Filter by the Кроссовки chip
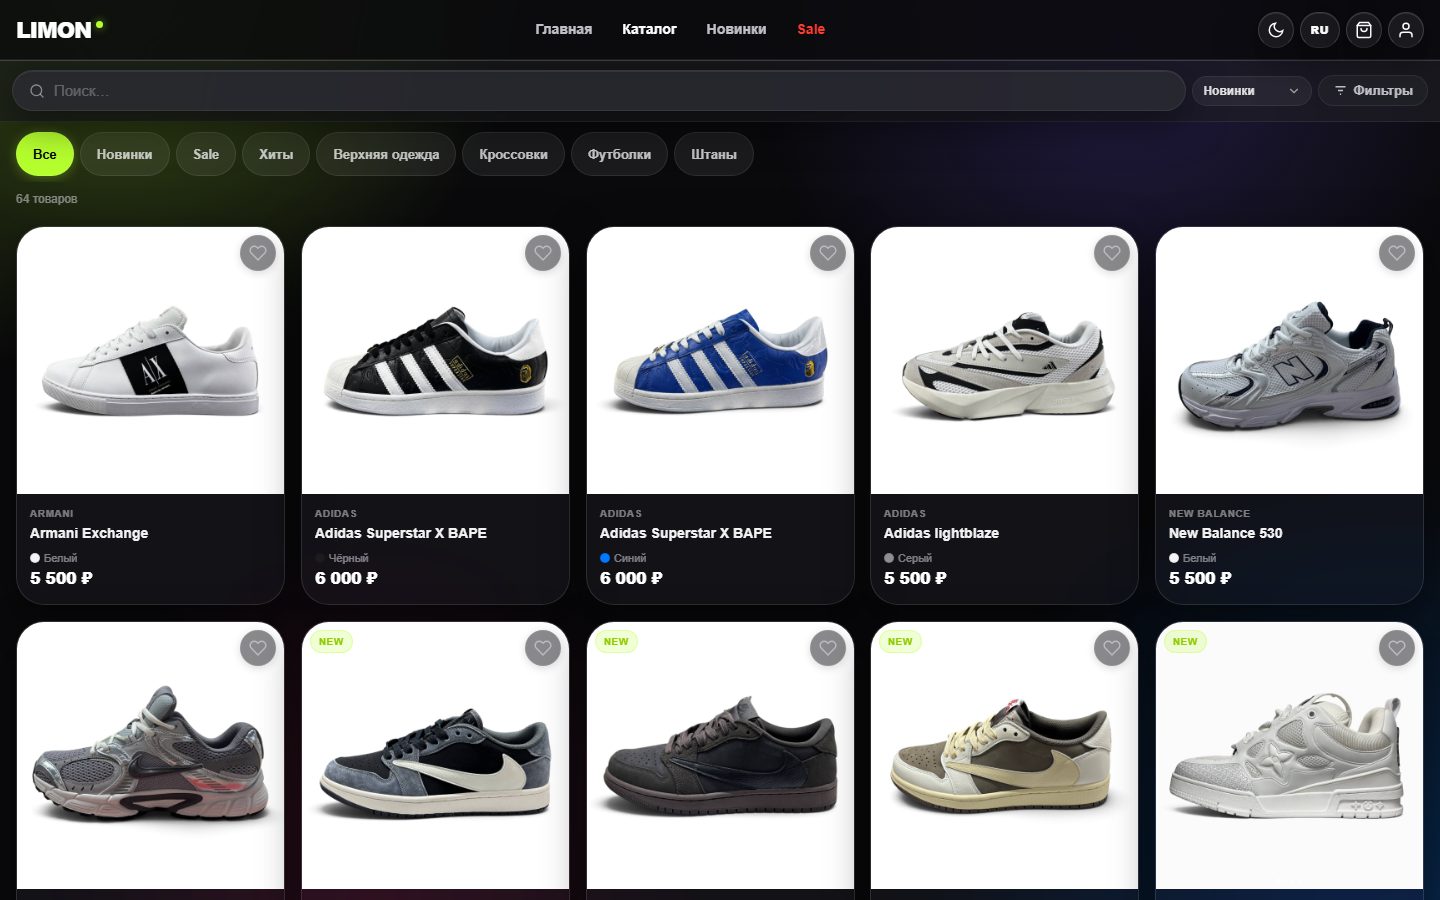 click(x=513, y=154)
